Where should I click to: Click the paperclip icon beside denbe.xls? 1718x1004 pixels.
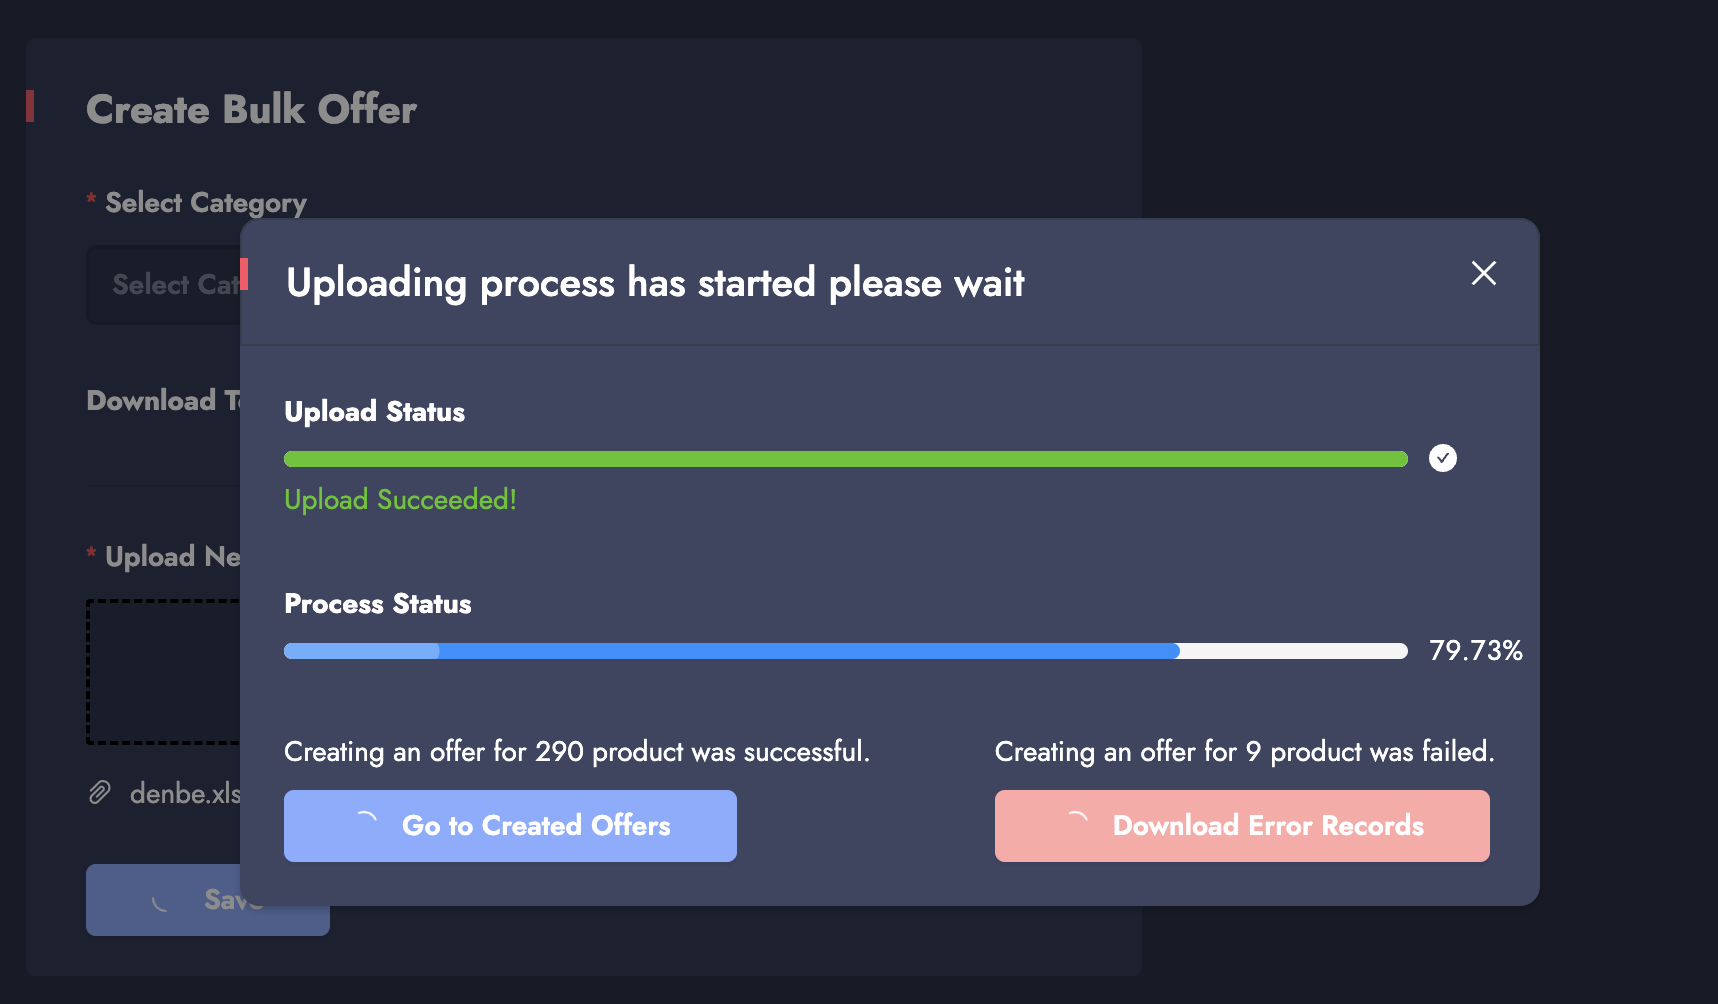coord(100,793)
